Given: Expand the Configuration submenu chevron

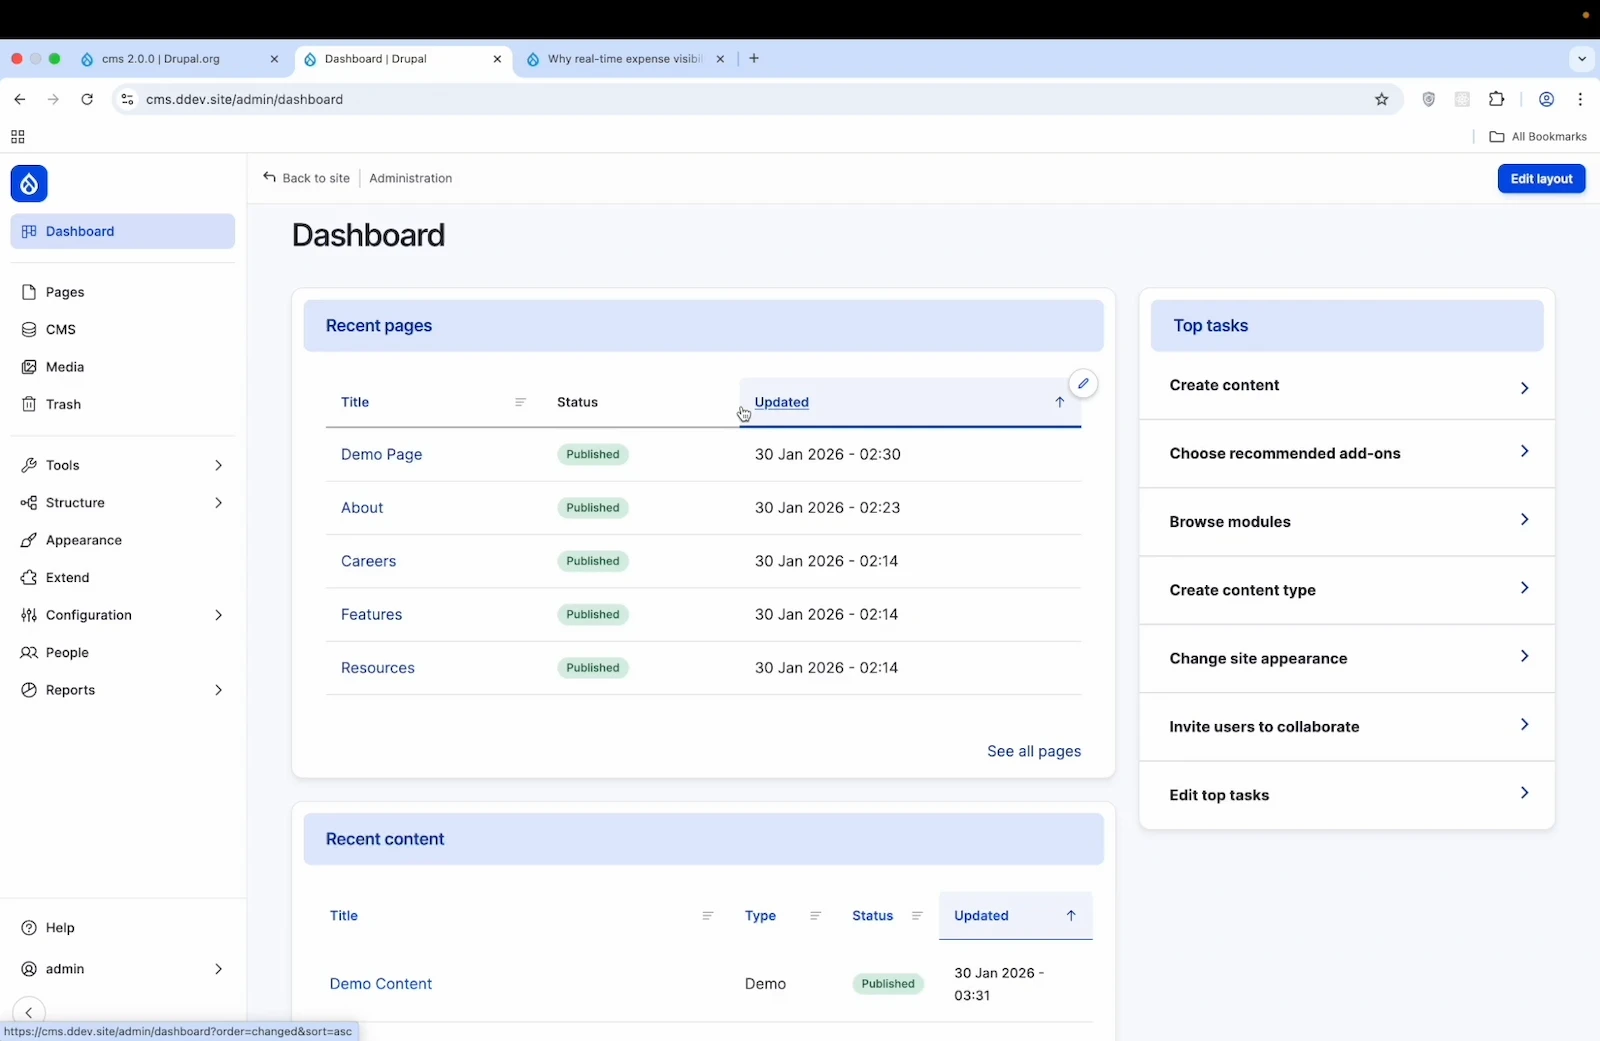Looking at the screenshot, I should pyautogui.click(x=218, y=615).
